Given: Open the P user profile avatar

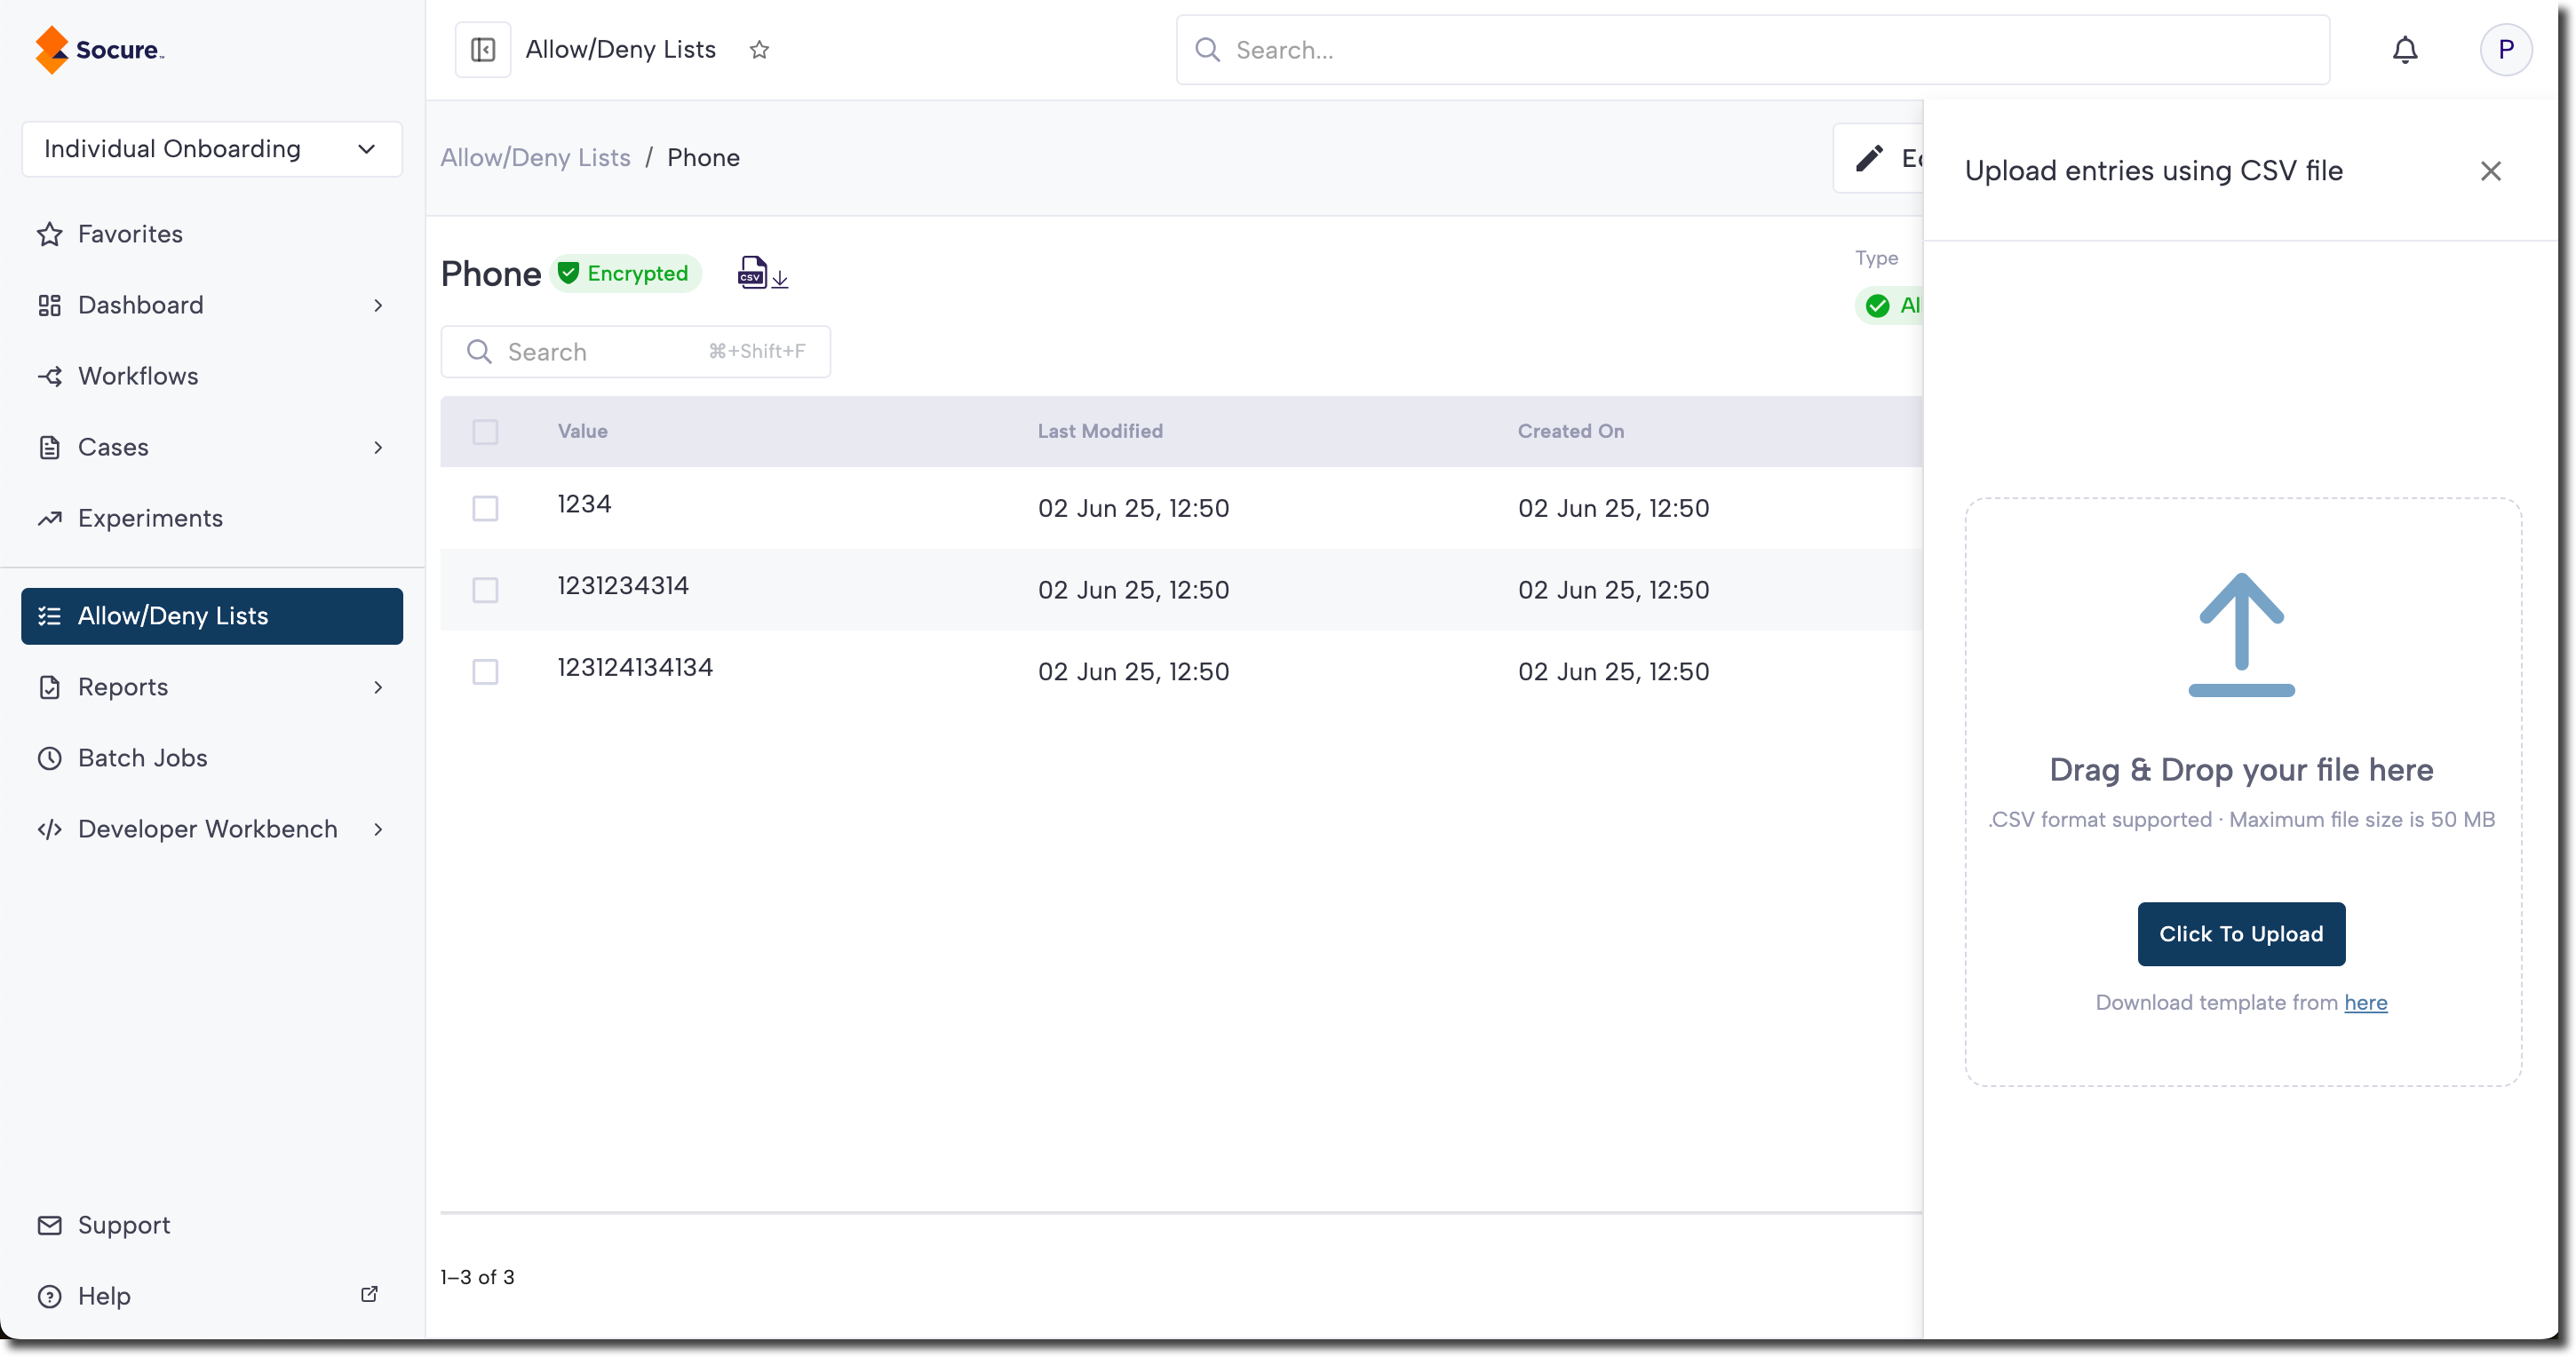Looking at the screenshot, I should (2505, 50).
